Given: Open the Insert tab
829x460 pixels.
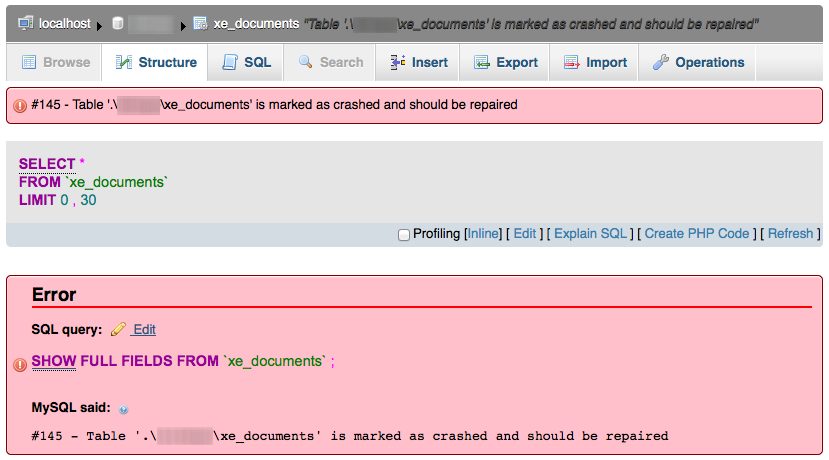Looking at the screenshot, I should tap(418, 62).
